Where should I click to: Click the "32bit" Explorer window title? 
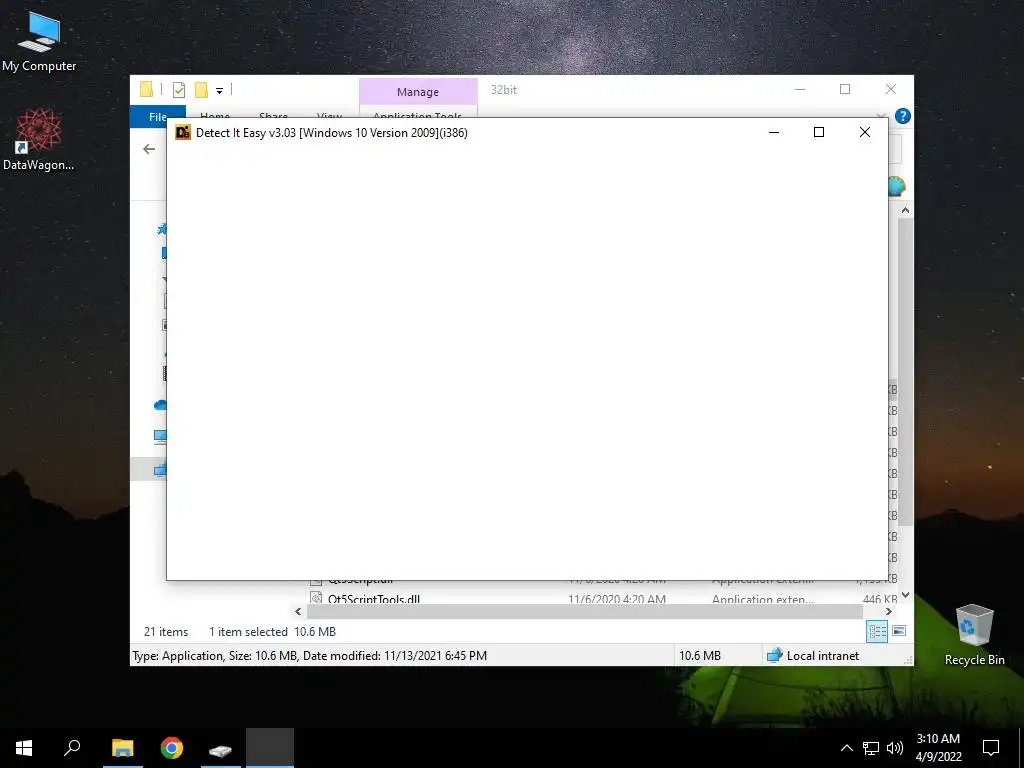click(x=504, y=89)
